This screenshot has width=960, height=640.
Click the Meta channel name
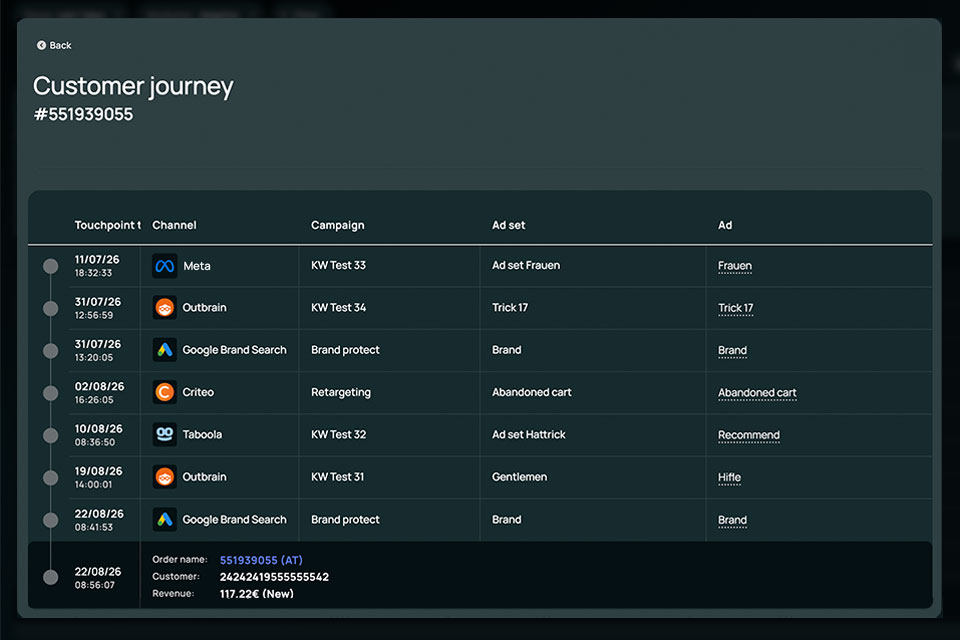click(x=197, y=266)
